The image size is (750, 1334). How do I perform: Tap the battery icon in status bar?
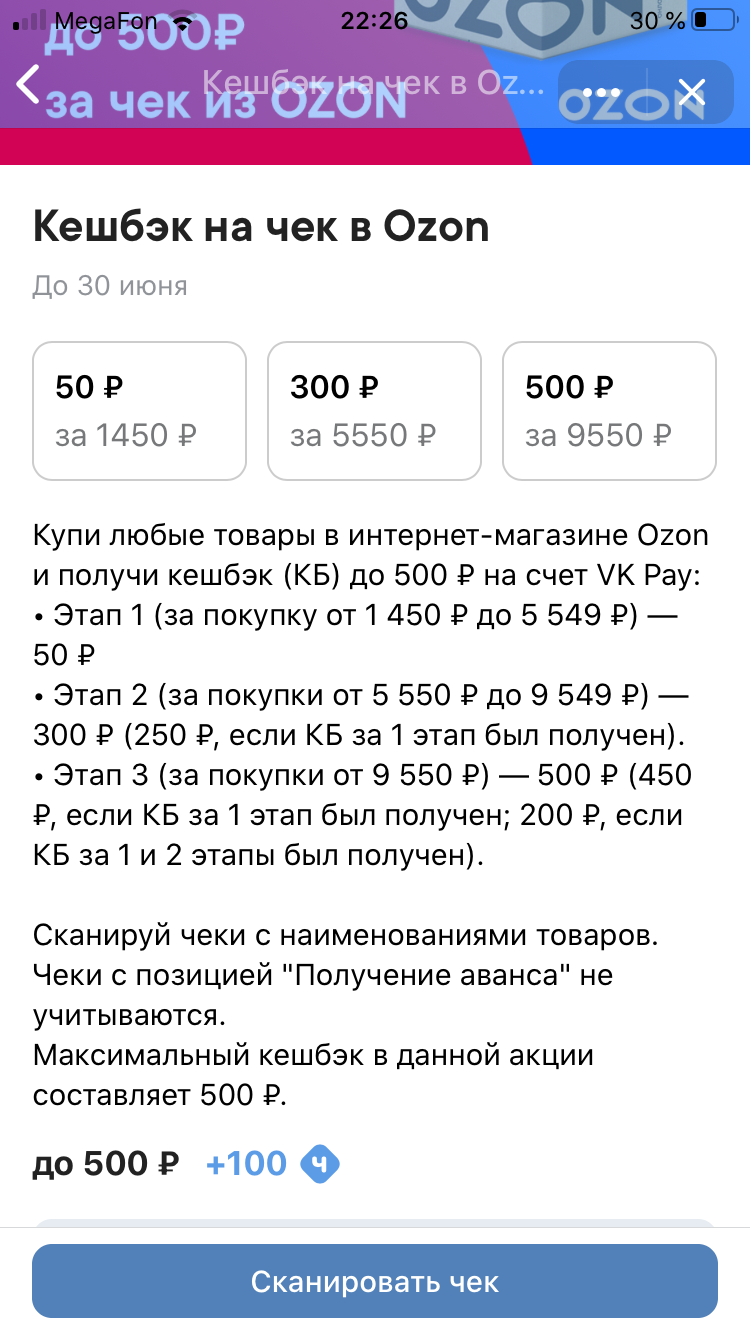713,19
